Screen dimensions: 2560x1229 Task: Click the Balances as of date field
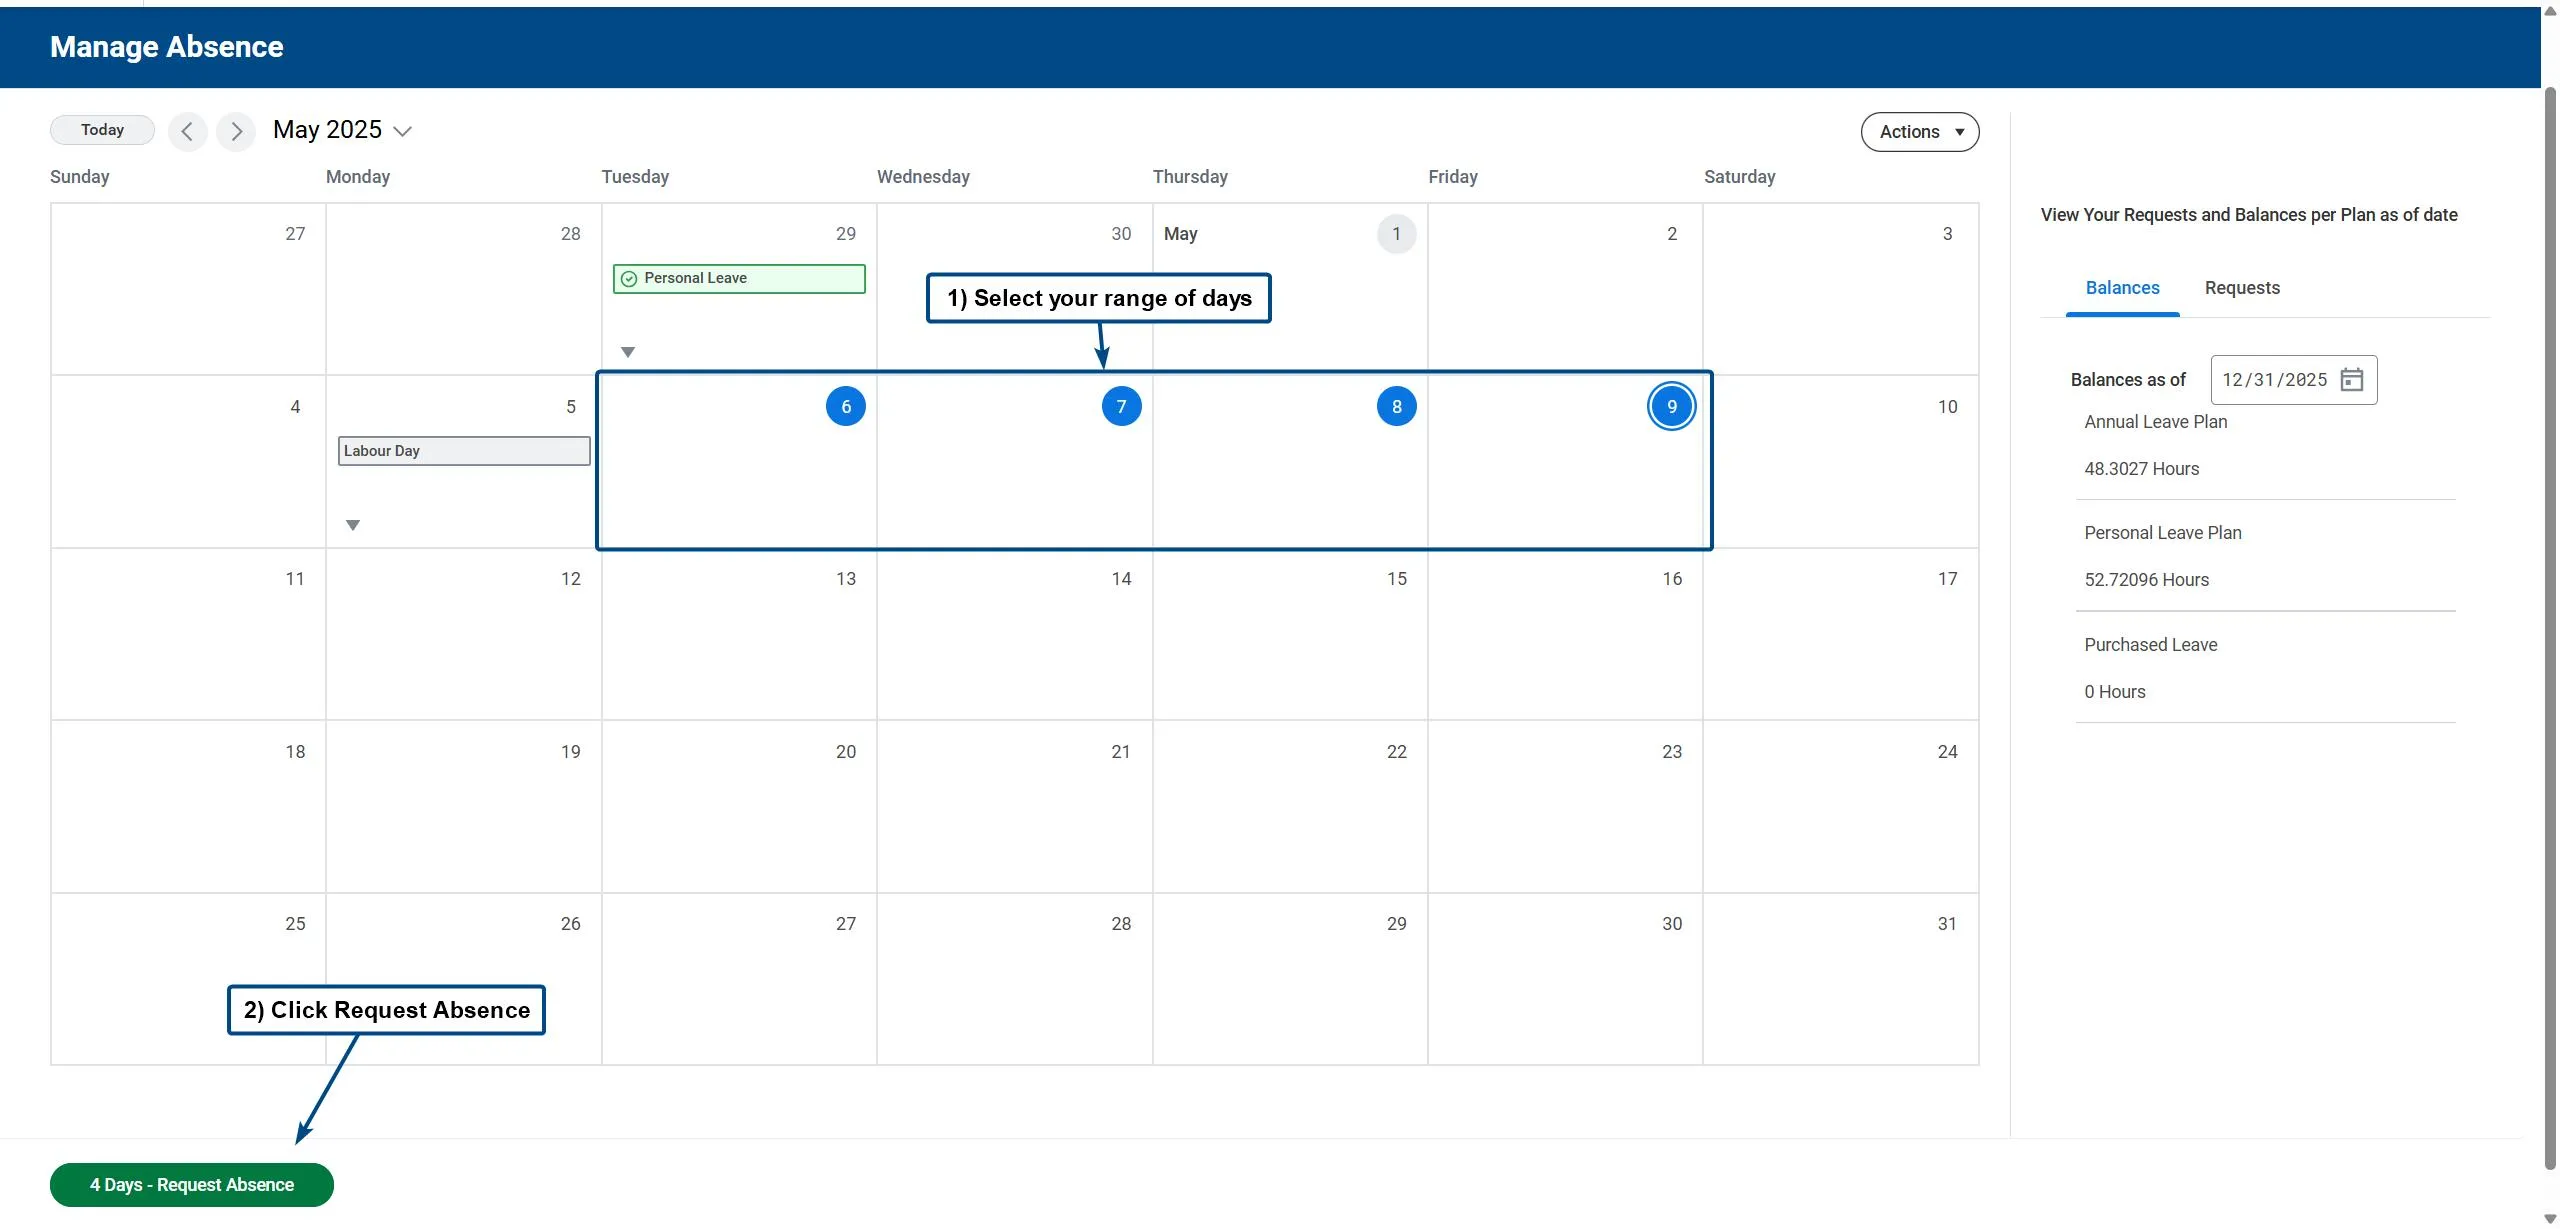(x=2274, y=380)
